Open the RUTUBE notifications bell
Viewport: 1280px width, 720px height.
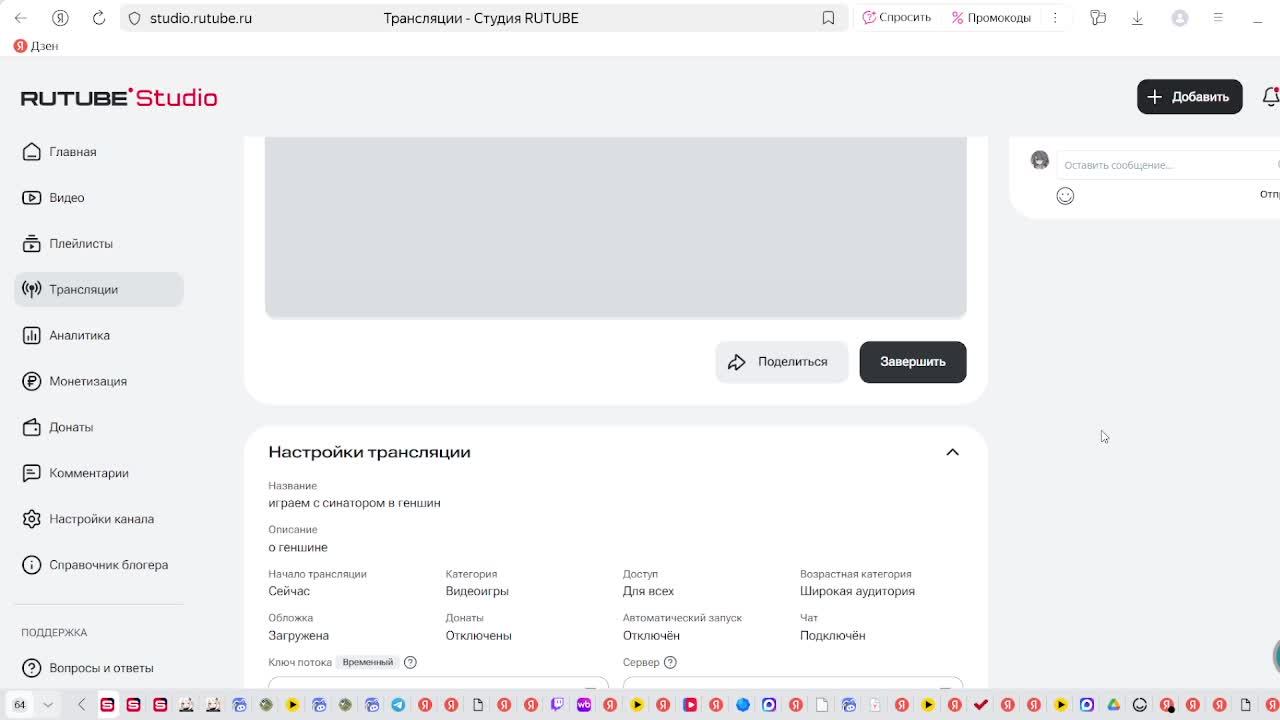[x=1271, y=97]
